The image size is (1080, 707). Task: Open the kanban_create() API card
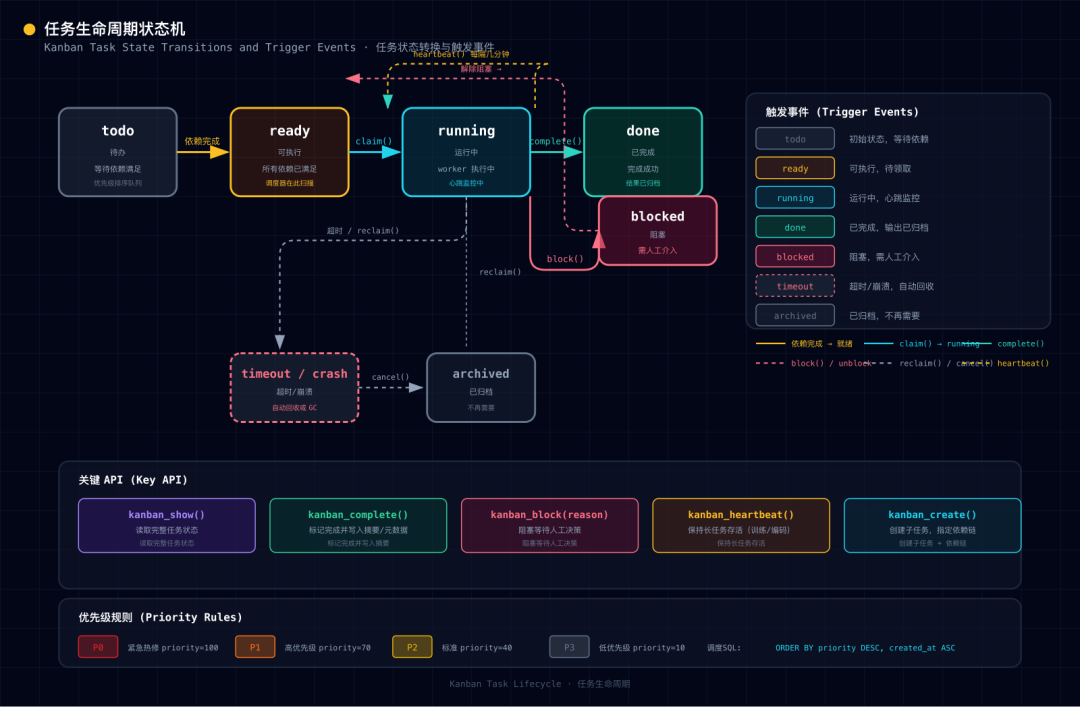(932, 525)
